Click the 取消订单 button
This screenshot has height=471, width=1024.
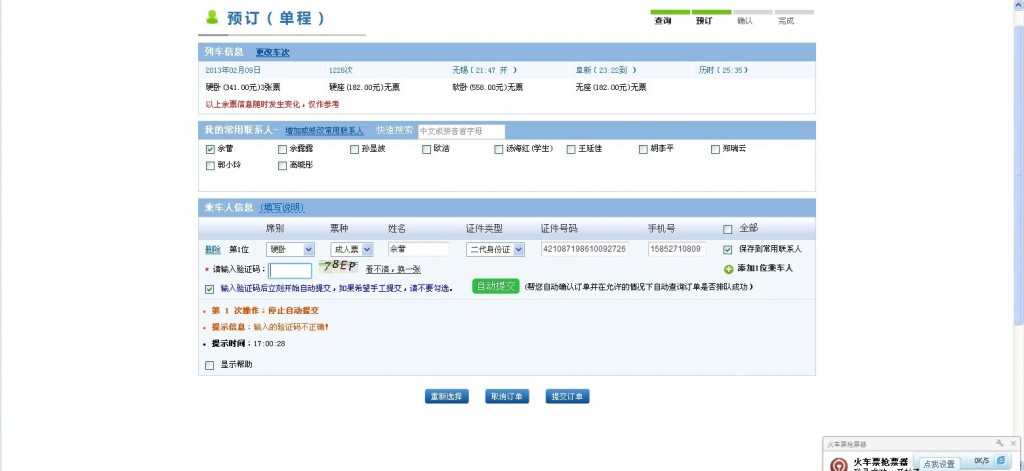tap(507, 397)
